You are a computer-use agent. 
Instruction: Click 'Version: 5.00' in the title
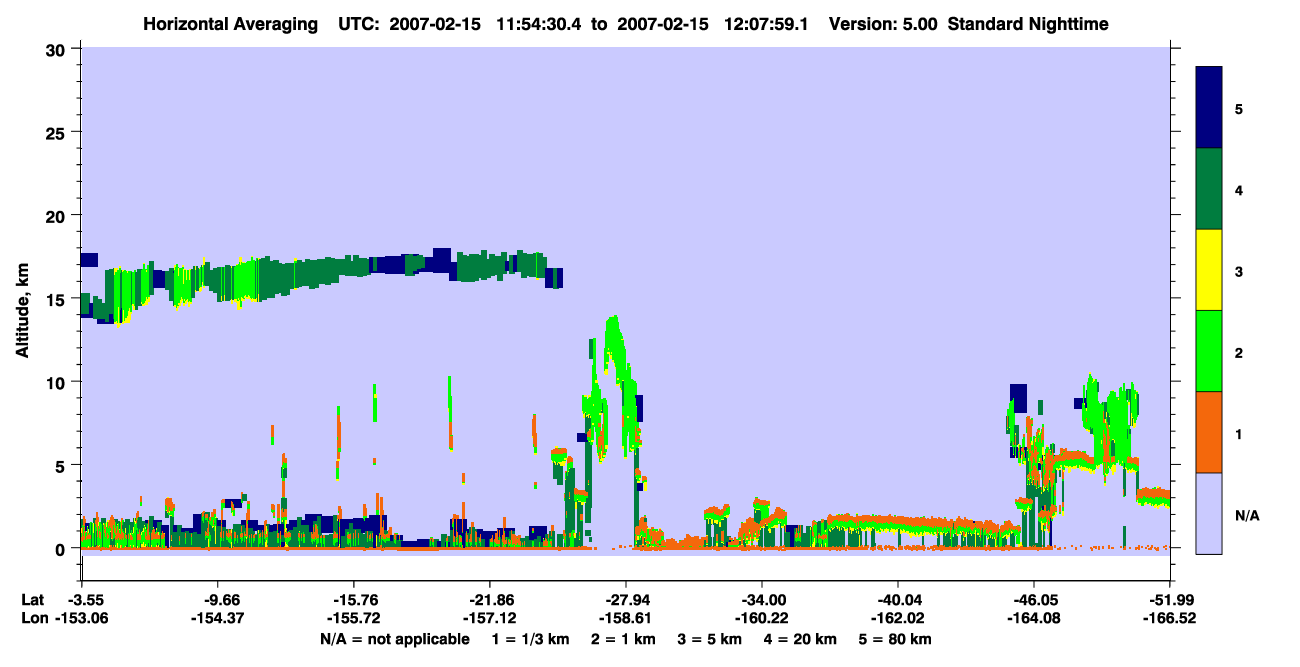884,23
